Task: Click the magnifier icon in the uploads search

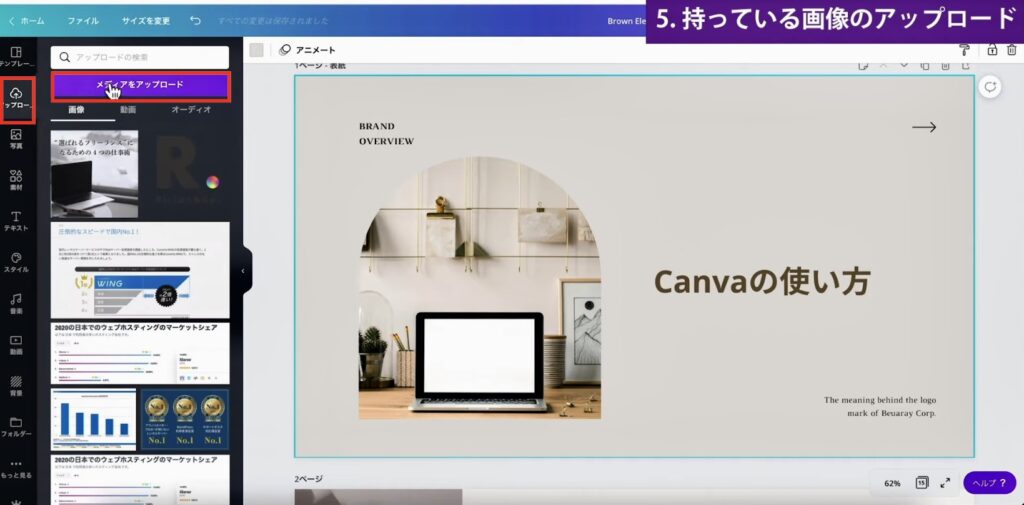Action: [65, 57]
